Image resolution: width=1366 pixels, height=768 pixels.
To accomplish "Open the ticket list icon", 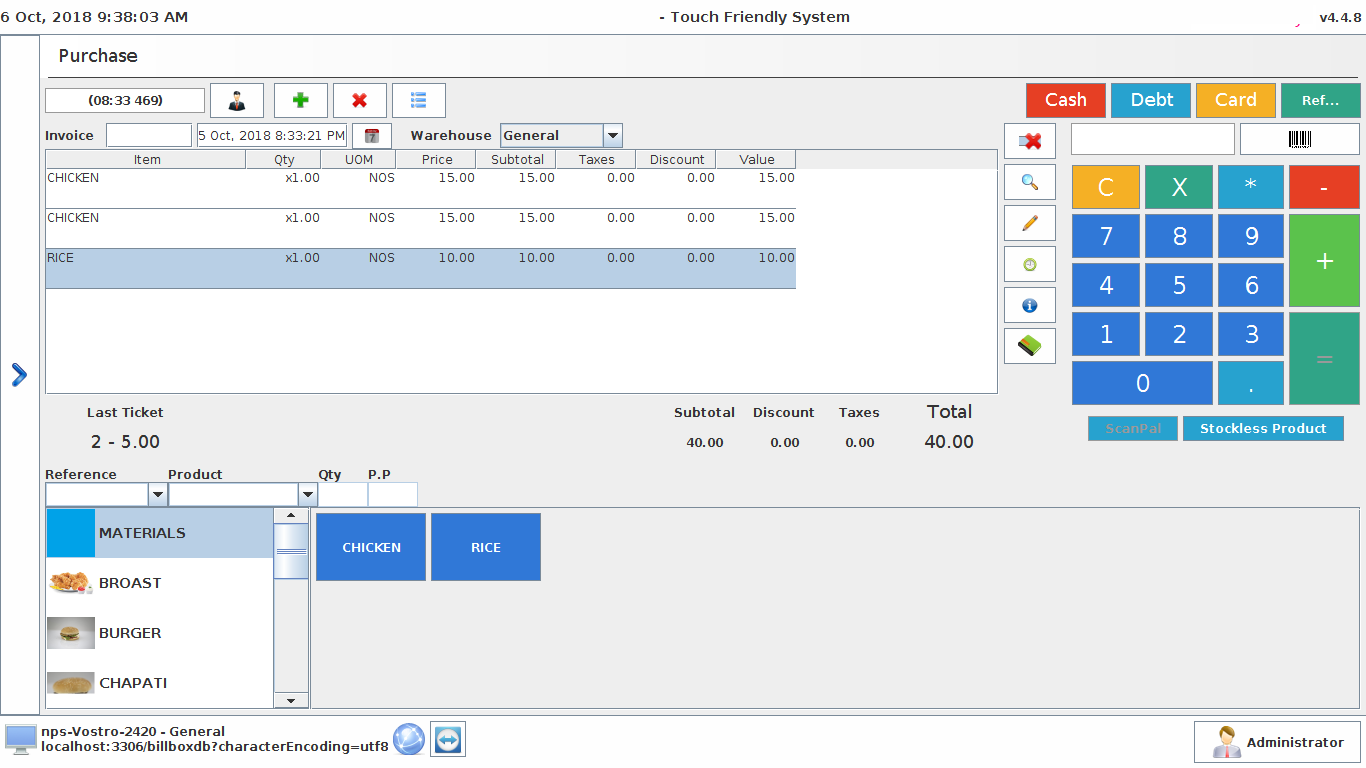I will tap(419, 101).
